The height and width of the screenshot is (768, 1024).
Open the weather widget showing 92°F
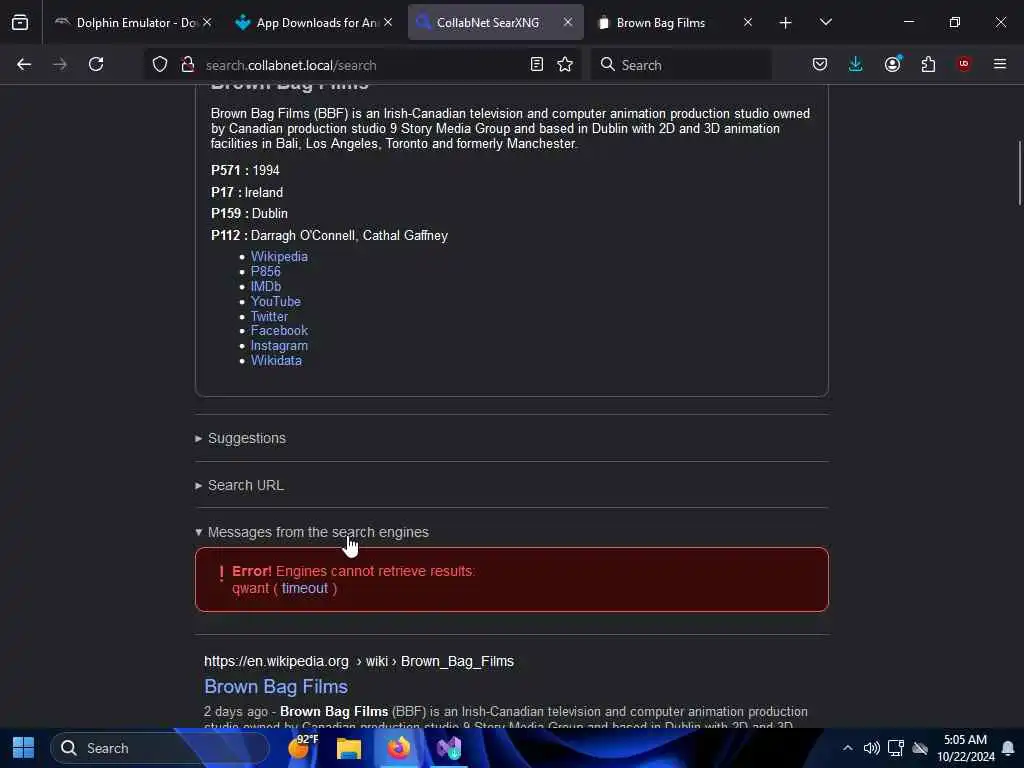click(302, 748)
